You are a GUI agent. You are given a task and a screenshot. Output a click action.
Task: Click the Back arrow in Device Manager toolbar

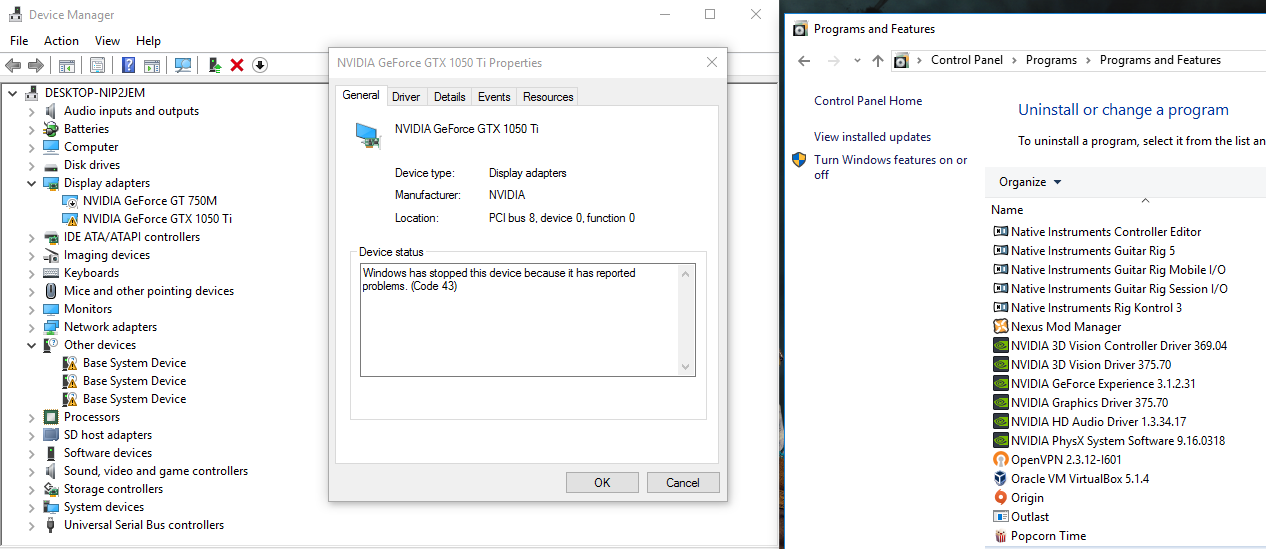13,65
